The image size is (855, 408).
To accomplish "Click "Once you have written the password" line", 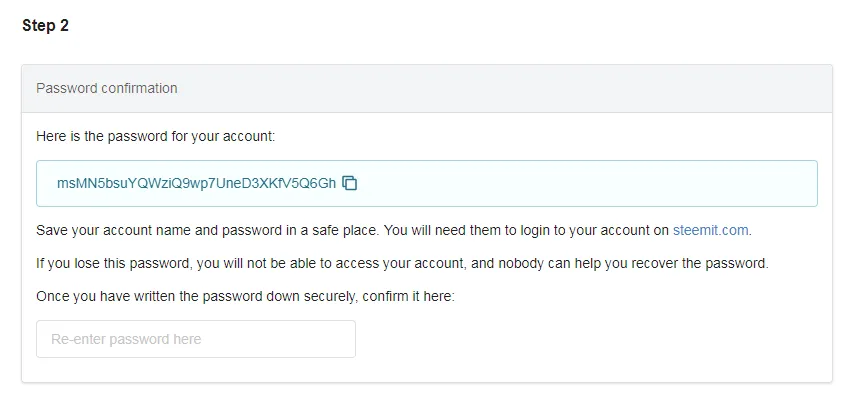I will pyautogui.click(x=150, y=297).
